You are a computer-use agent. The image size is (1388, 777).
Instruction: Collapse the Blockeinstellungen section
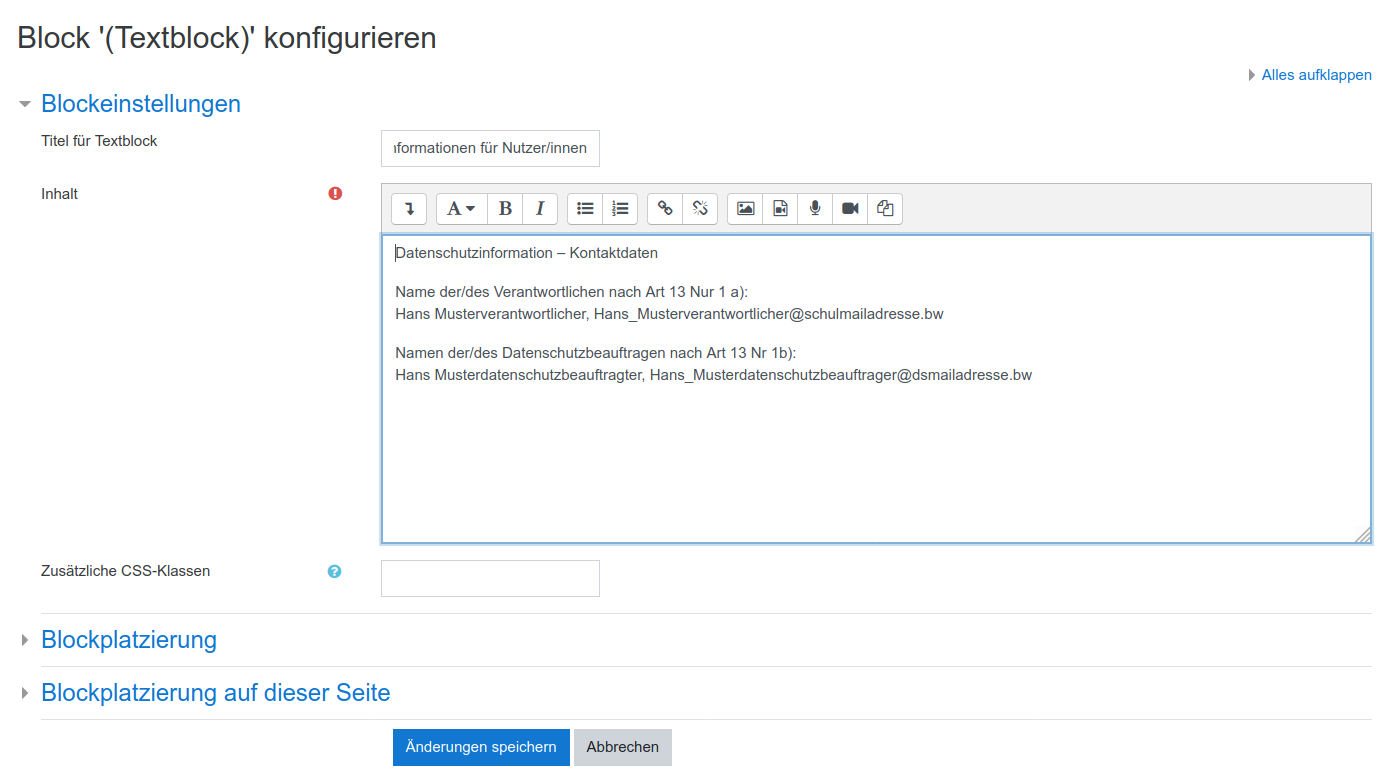click(x=140, y=104)
